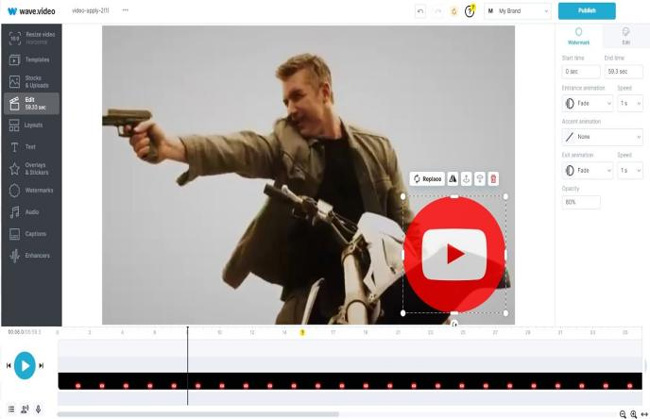The image size is (650, 419).
Task: Click the anchor icon on watermark toolbar
Action: click(466, 179)
